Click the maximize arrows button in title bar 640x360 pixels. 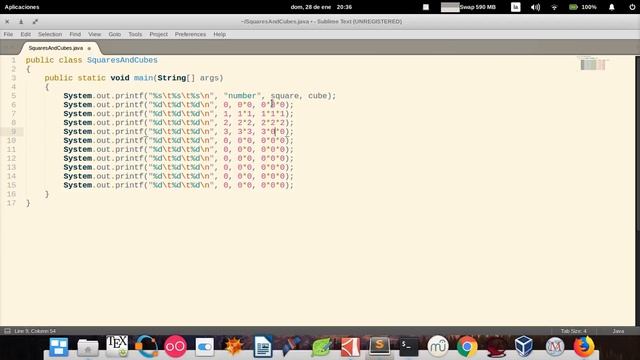[x=35, y=22]
